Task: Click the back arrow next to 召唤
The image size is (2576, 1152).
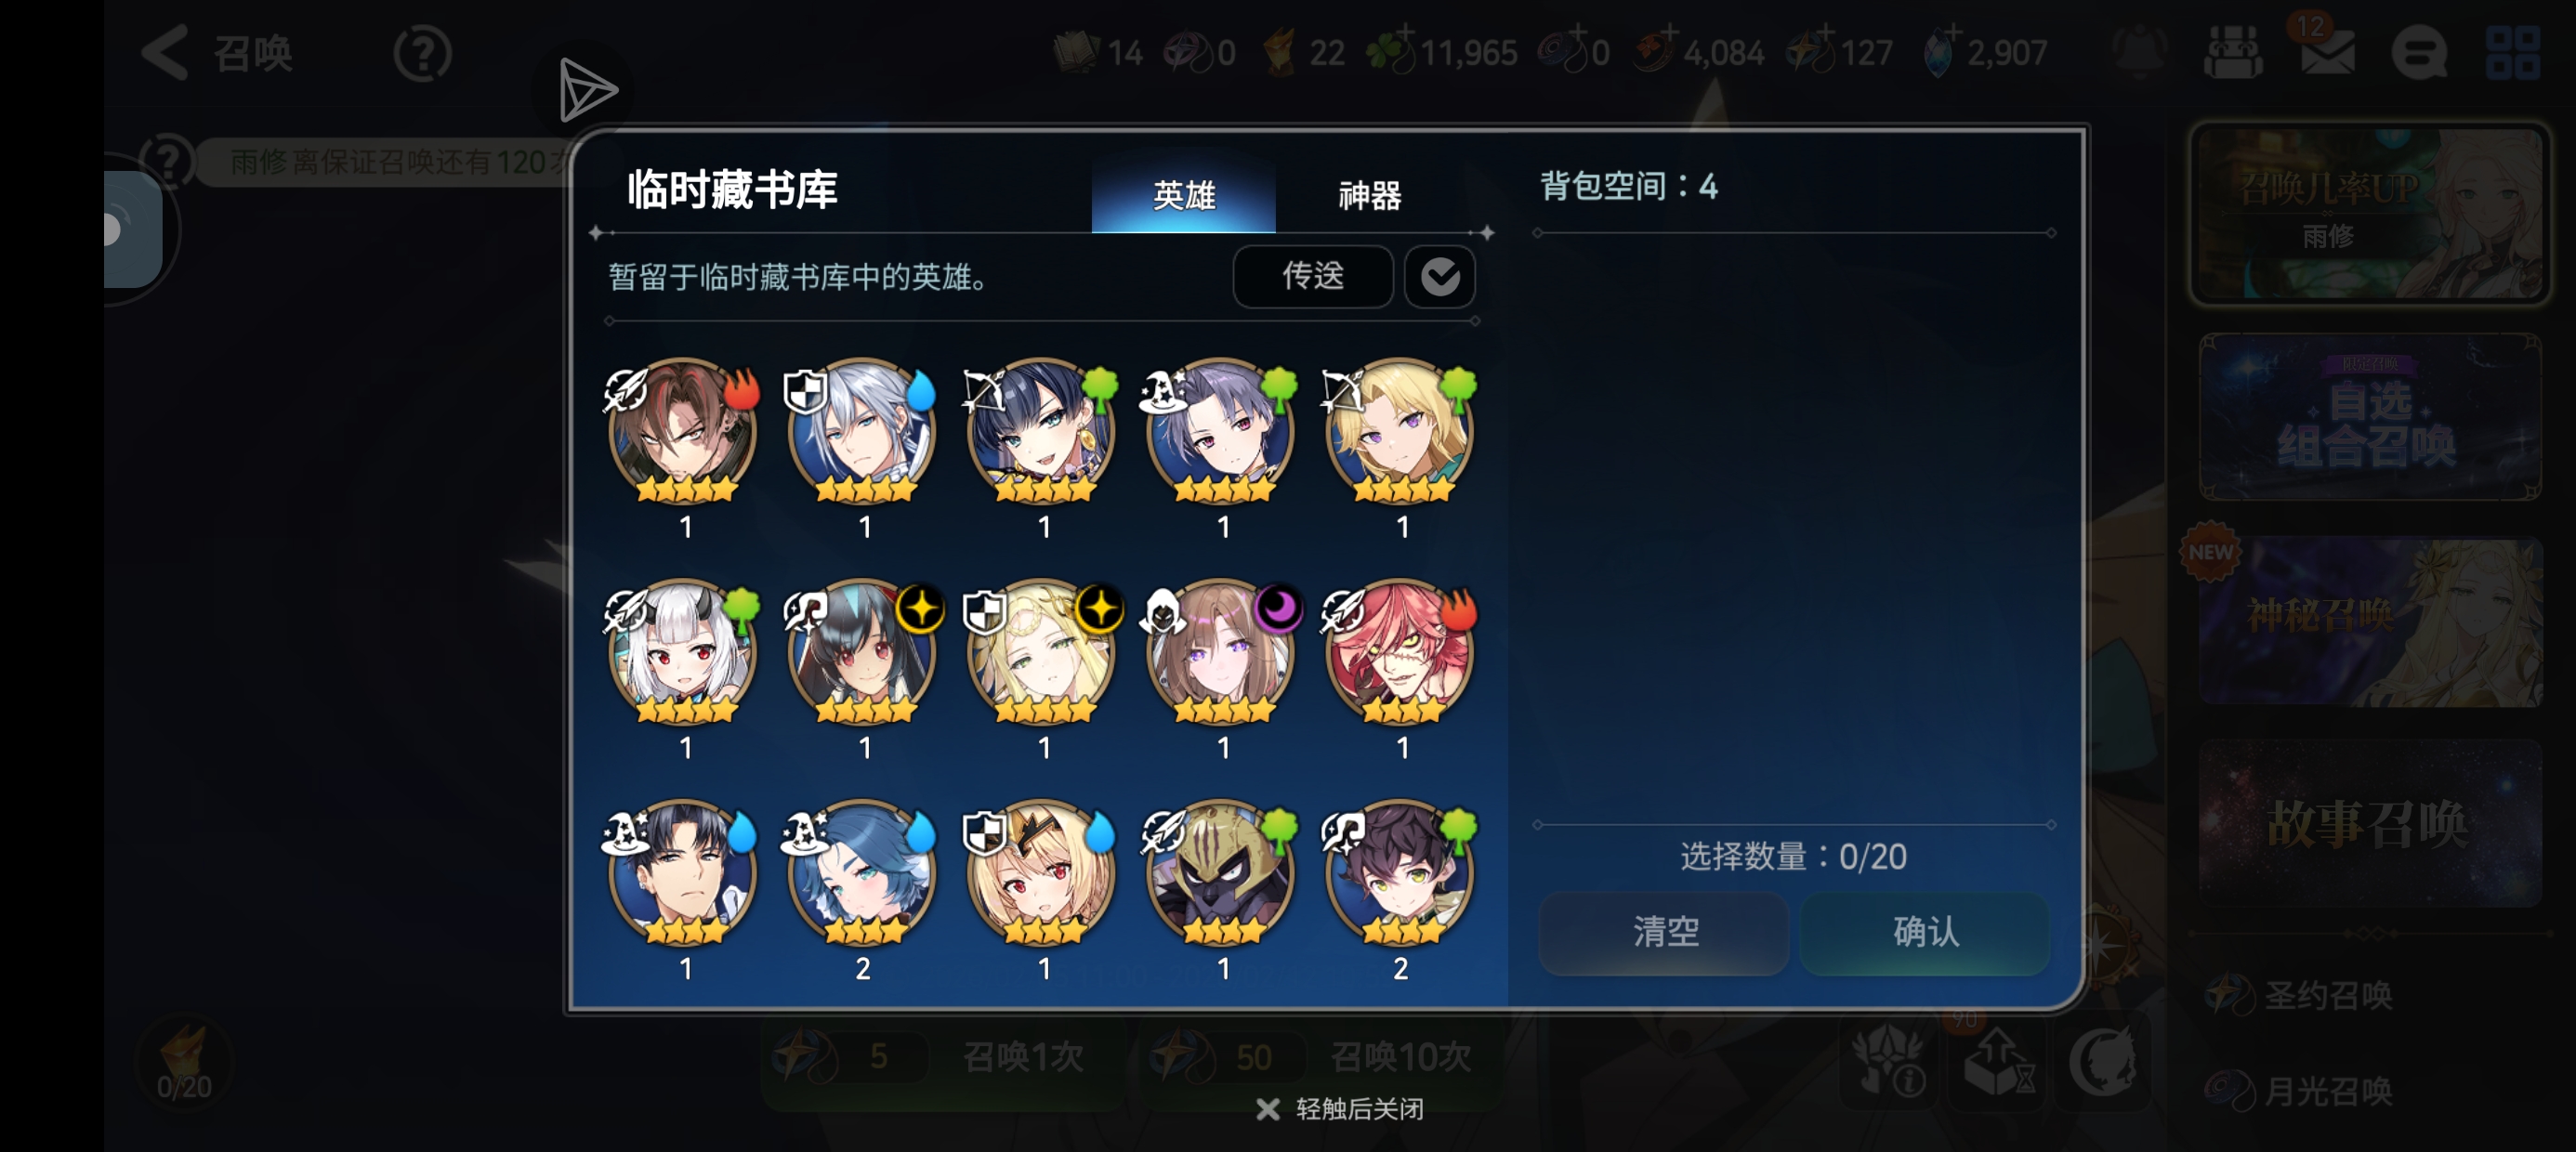Action: click(165, 52)
